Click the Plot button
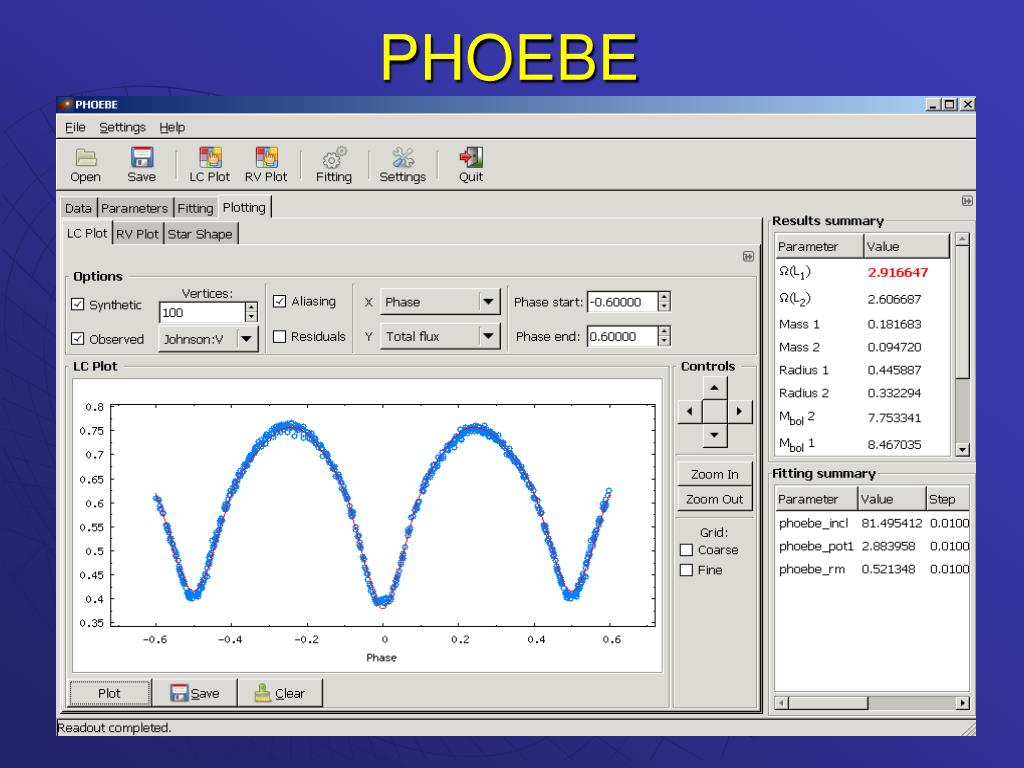1024x768 pixels. click(110, 693)
